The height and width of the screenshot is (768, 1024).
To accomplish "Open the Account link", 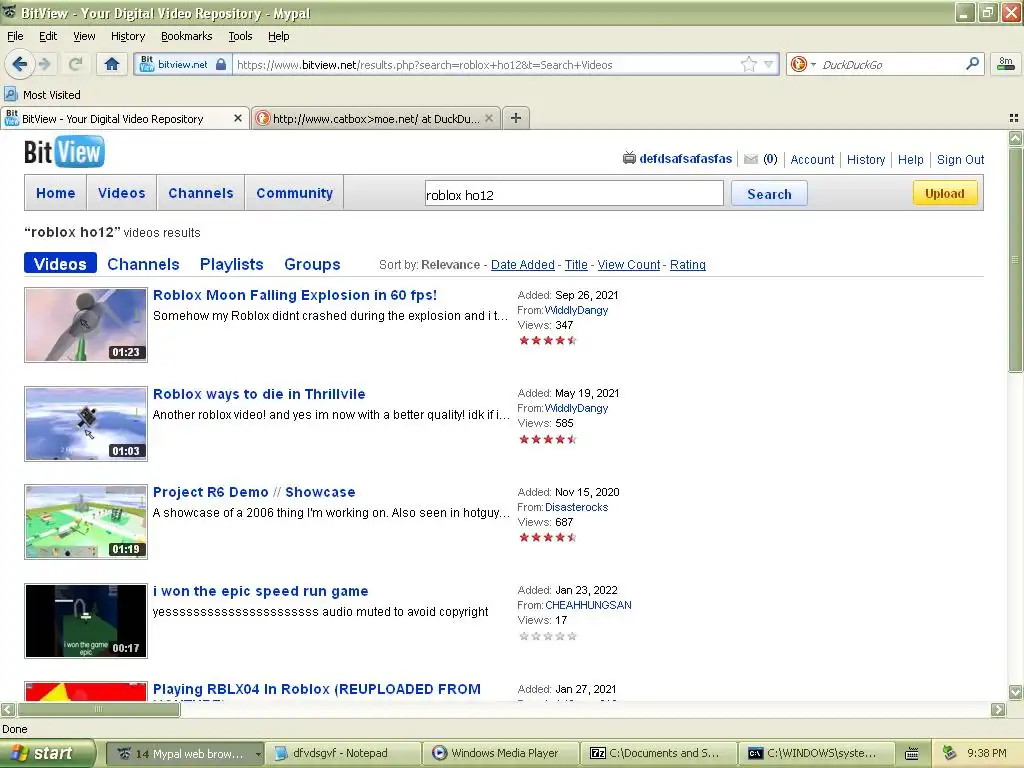I will click(x=812, y=159).
